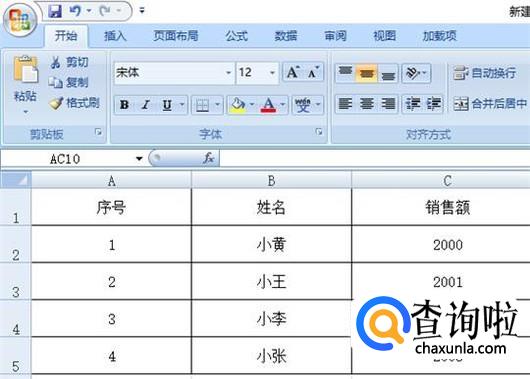Toggle middle vertical alignment button
The image size is (530, 379).
(367, 73)
